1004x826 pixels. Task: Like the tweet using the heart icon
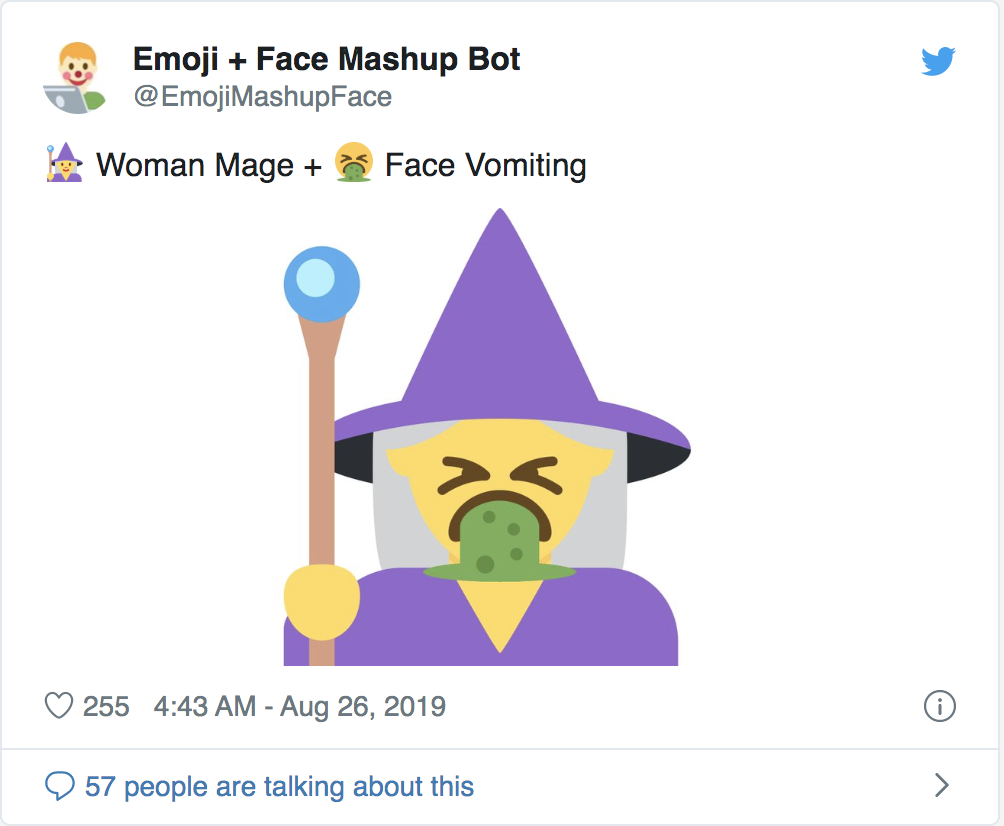[60, 706]
